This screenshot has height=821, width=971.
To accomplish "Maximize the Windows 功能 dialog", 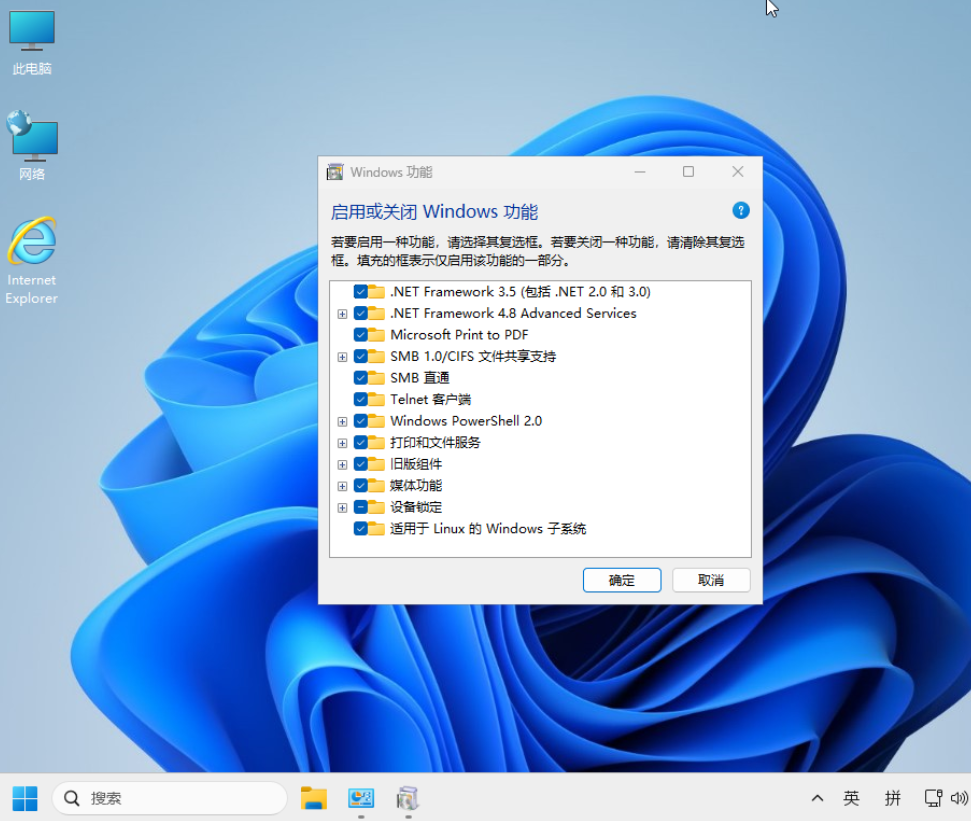I will tap(688, 172).
